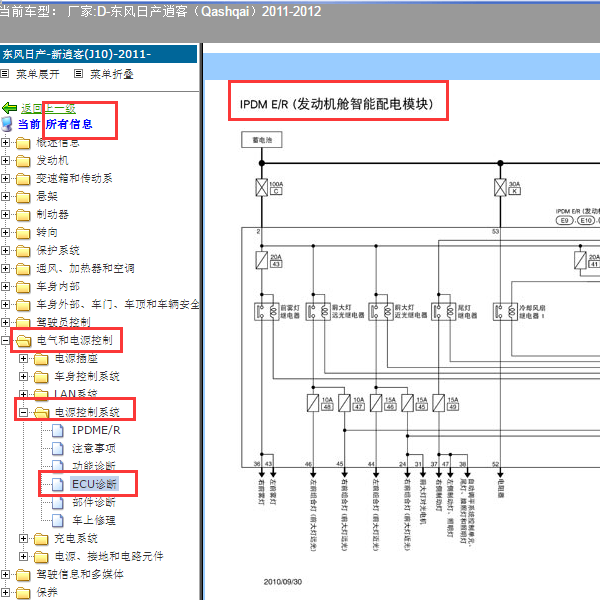The image size is (600, 600).
Task: Click the 注意事项 document icon
Action: point(58,448)
